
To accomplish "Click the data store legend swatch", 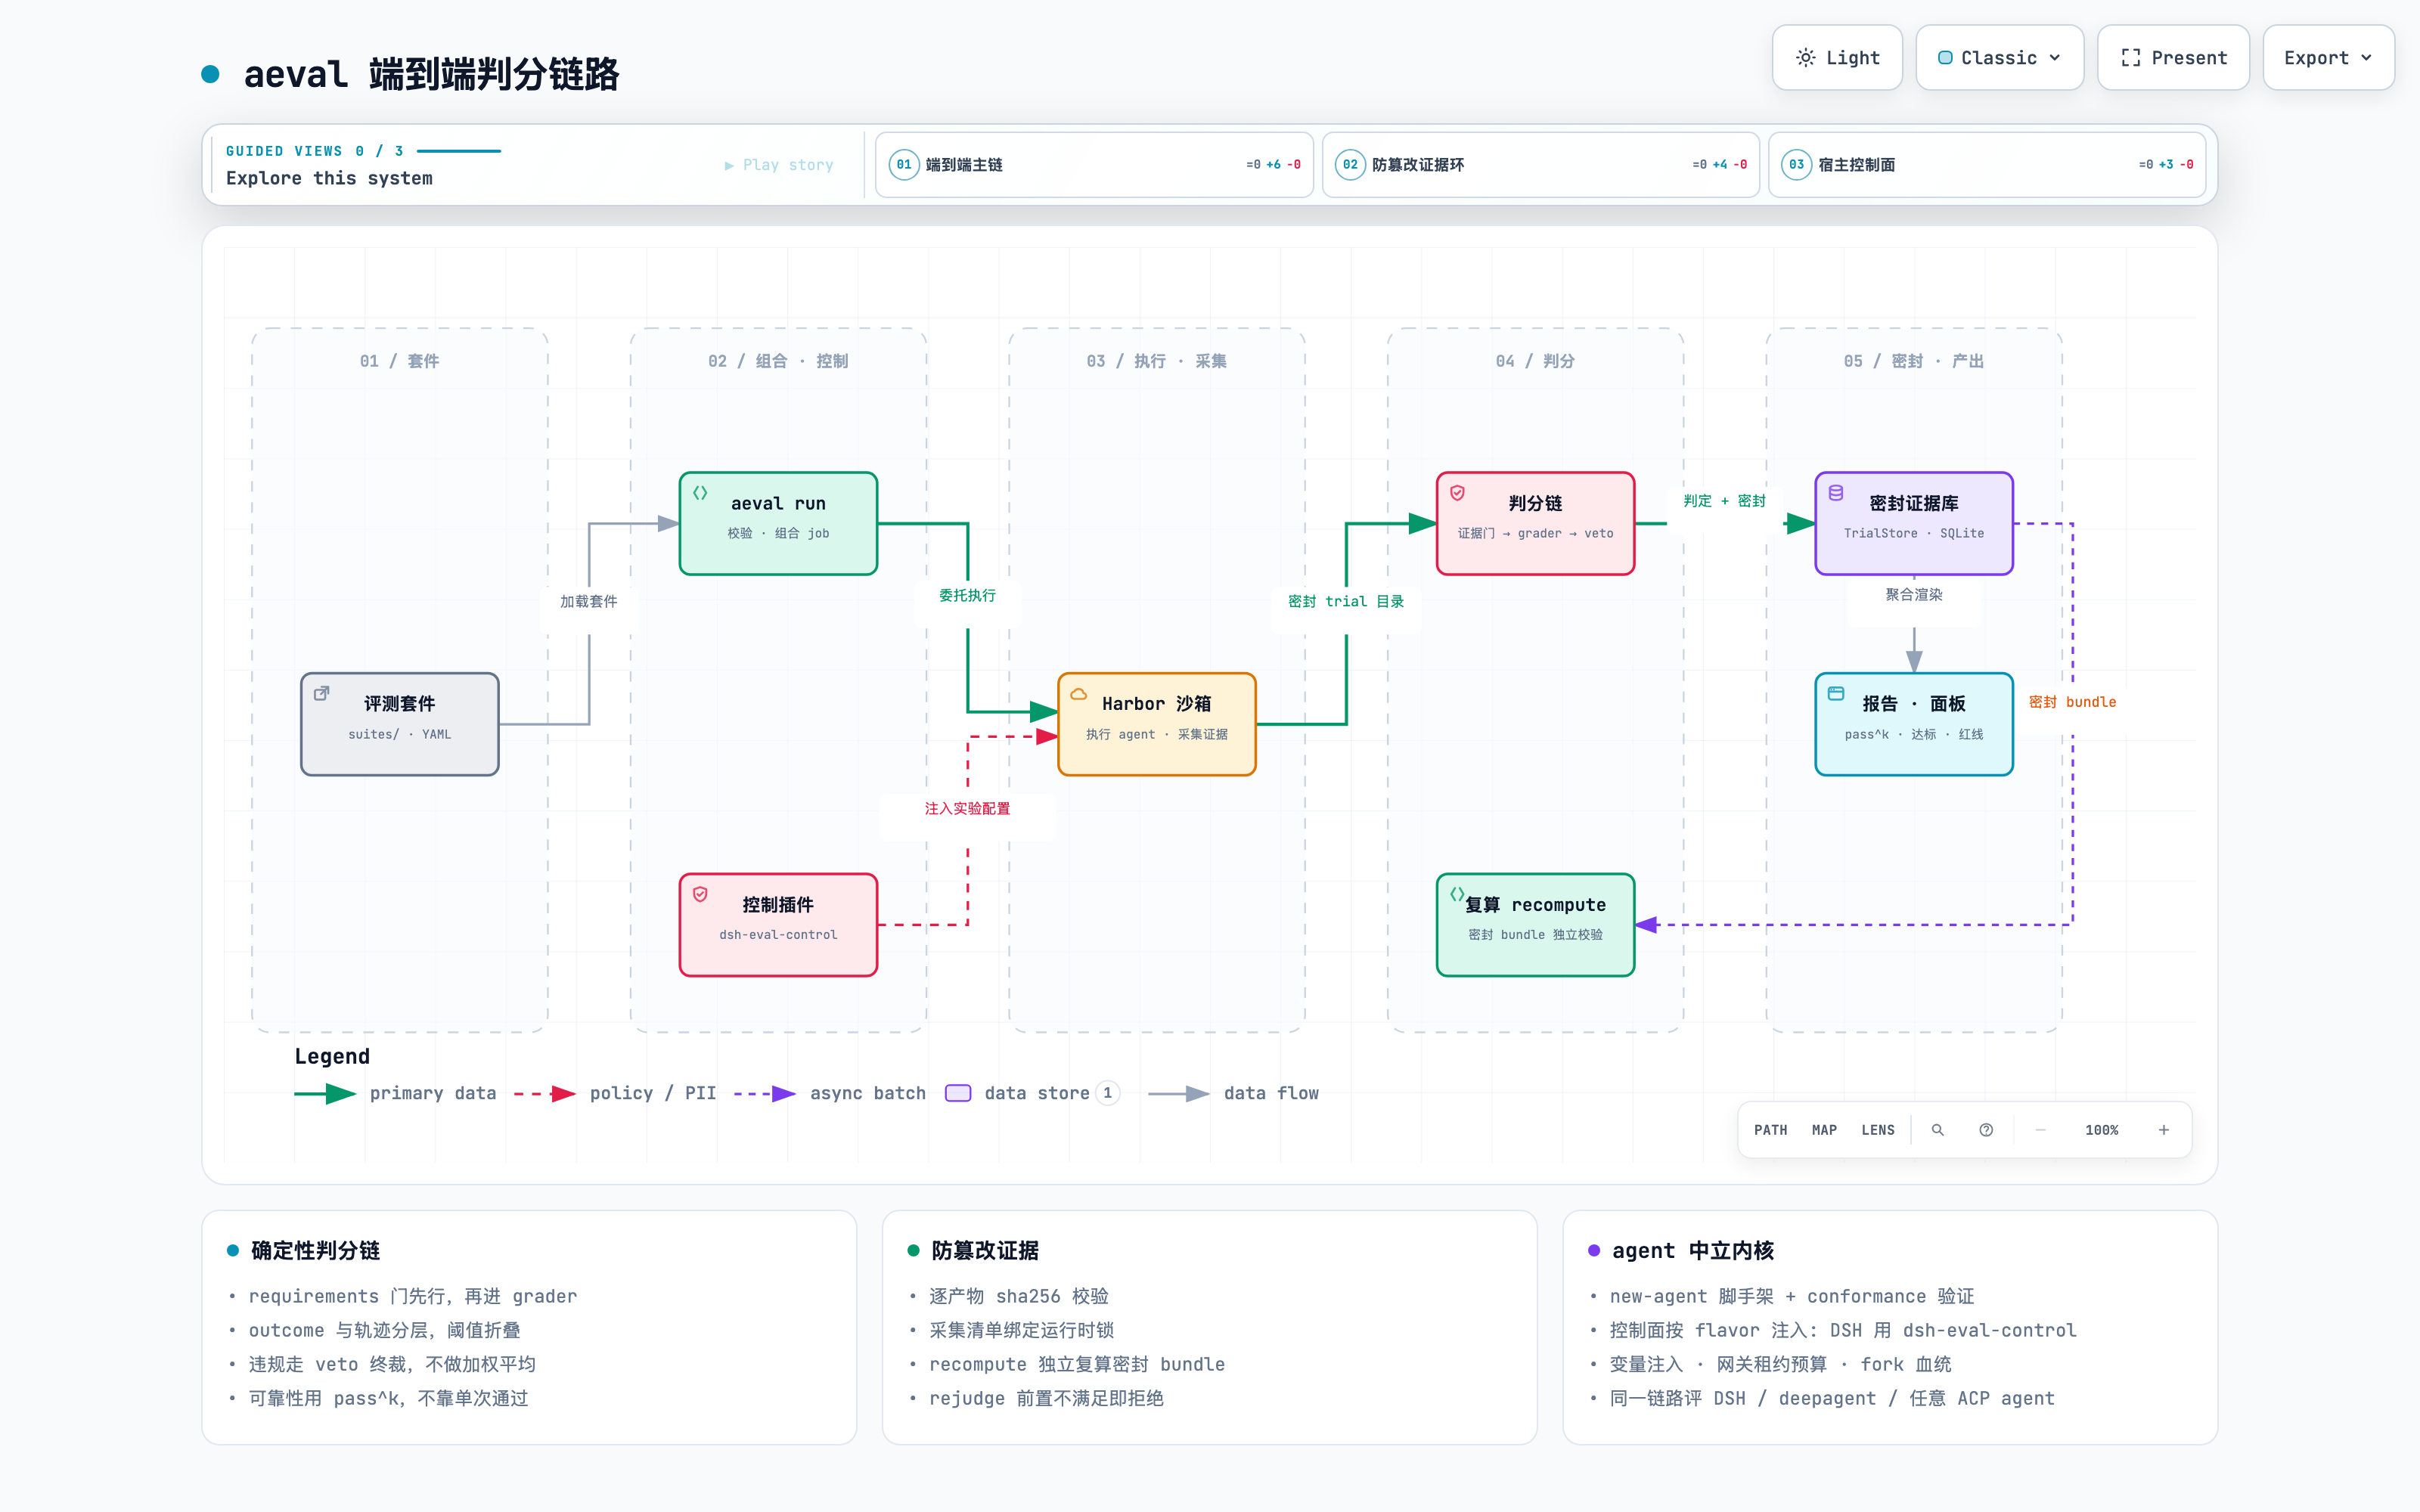I will pyautogui.click(x=958, y=1093).
